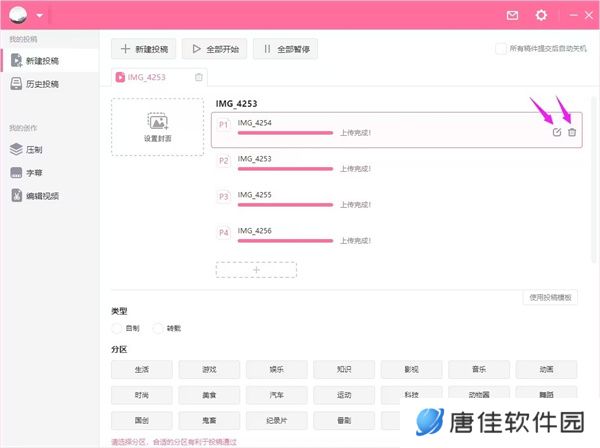The width and height of the screenshot is (600, 448).
Task: Choose the 娱乐 category
Action: pos(277,369)
